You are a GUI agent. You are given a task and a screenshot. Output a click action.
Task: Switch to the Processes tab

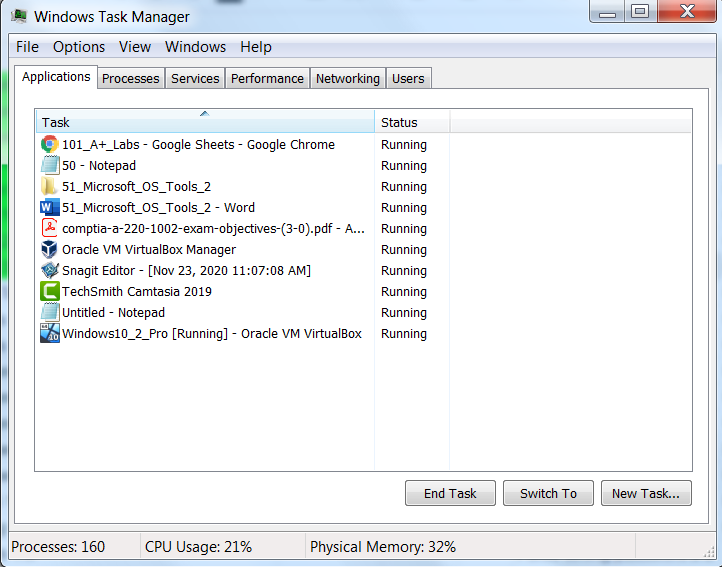pyautogui.click(x=131, y=79)
